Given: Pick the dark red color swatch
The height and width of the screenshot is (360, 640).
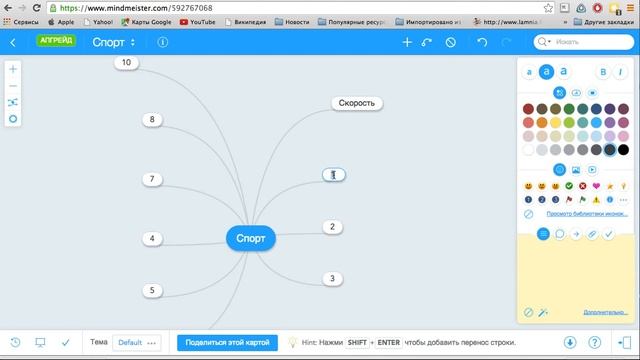Looking at the screenshot, I should 528,109.
